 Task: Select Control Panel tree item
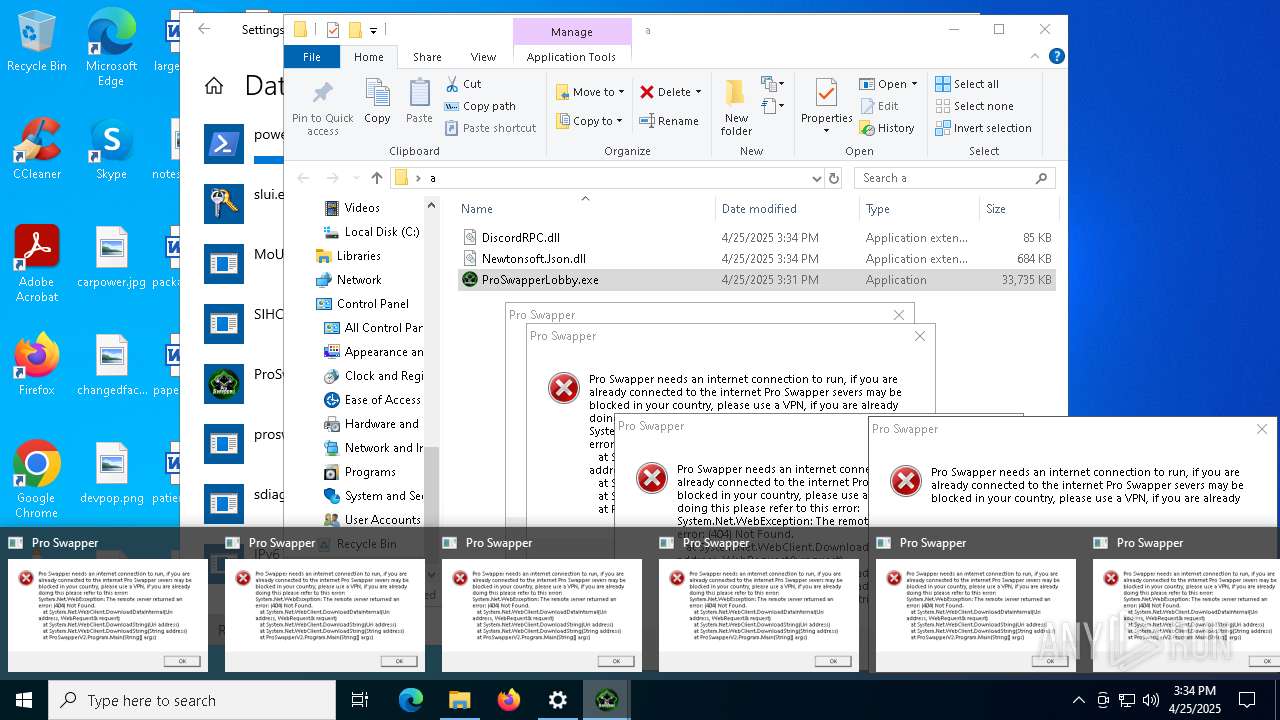362,304
